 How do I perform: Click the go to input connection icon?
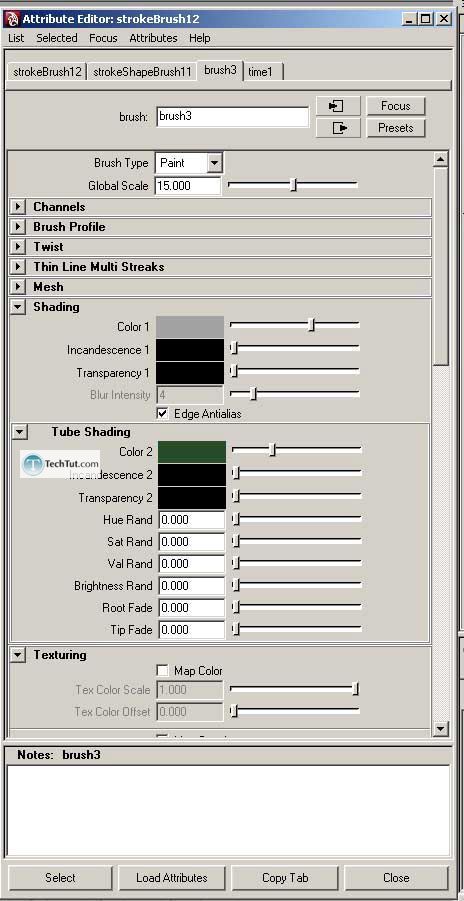pyautogui.click(x=338, y=106)
